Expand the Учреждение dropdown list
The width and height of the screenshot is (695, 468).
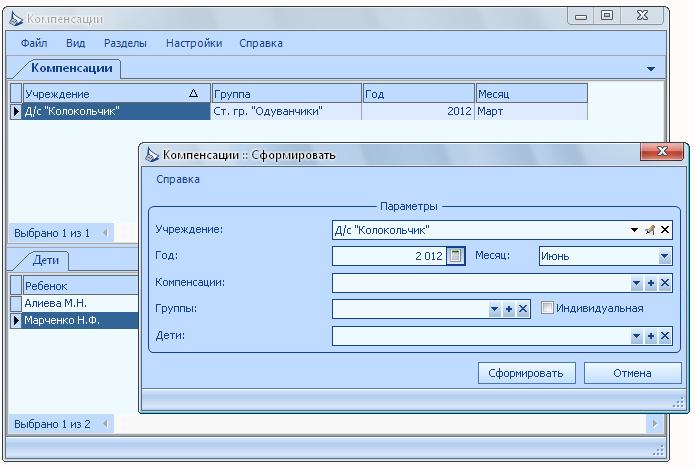coord(634,230)
